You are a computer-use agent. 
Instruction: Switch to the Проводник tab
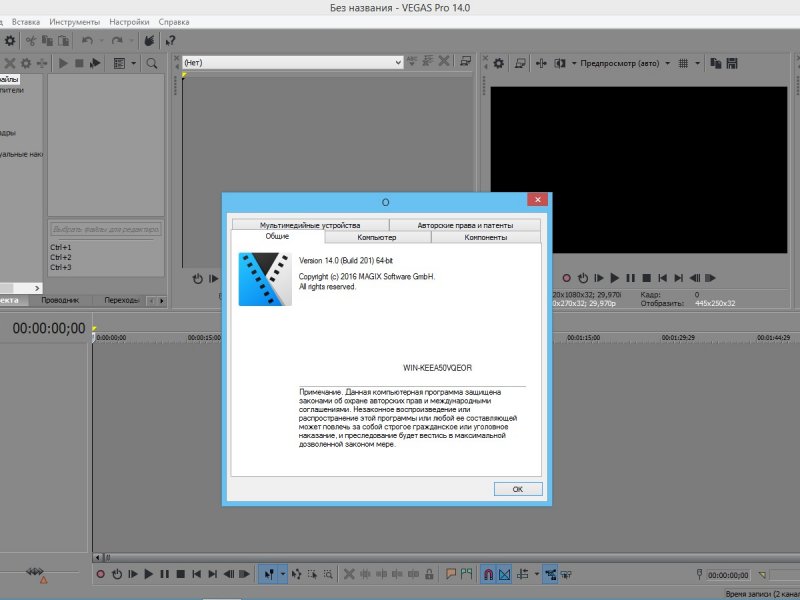pyautogui.click(x=60, y=300)
